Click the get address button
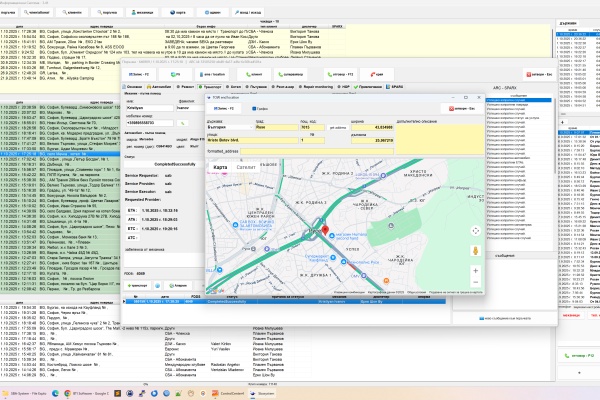The height and width of the screenshot is (400, 600). click(336, 128)
